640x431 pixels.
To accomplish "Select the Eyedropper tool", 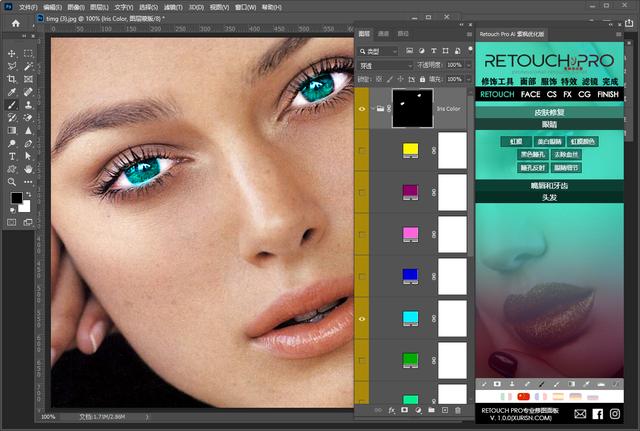I will click(x=12, y=92).
